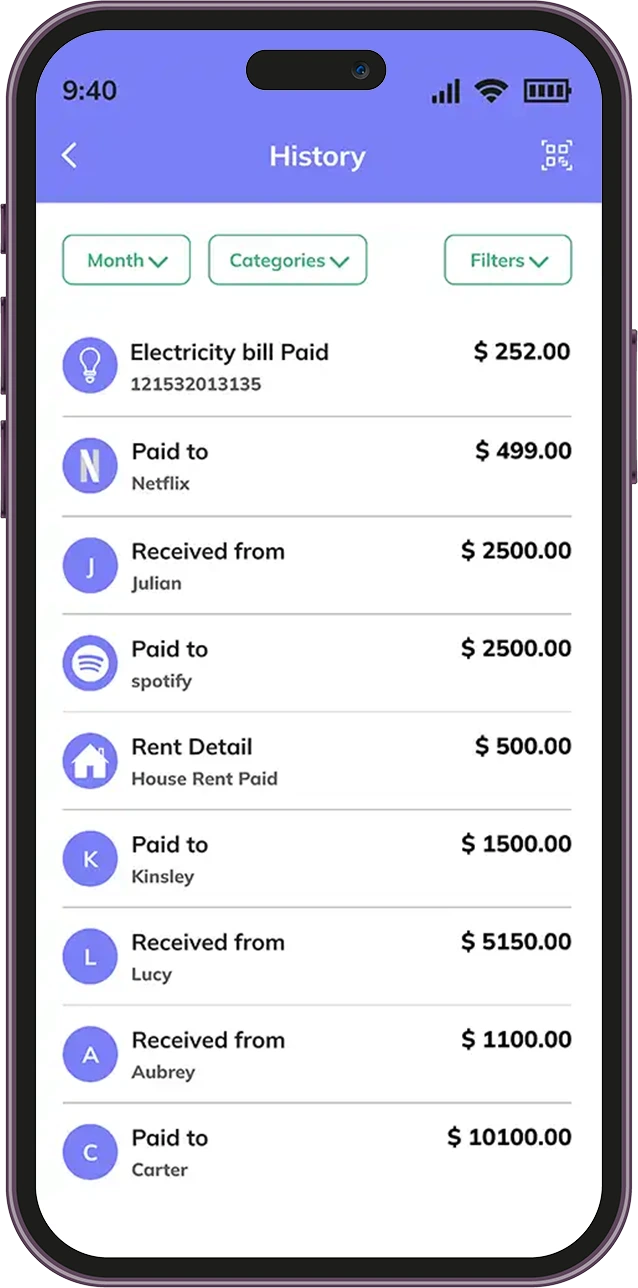Select Lucy's L avatar icon
The height and width of the screenshot is (1288, 638).
point(90,957)
